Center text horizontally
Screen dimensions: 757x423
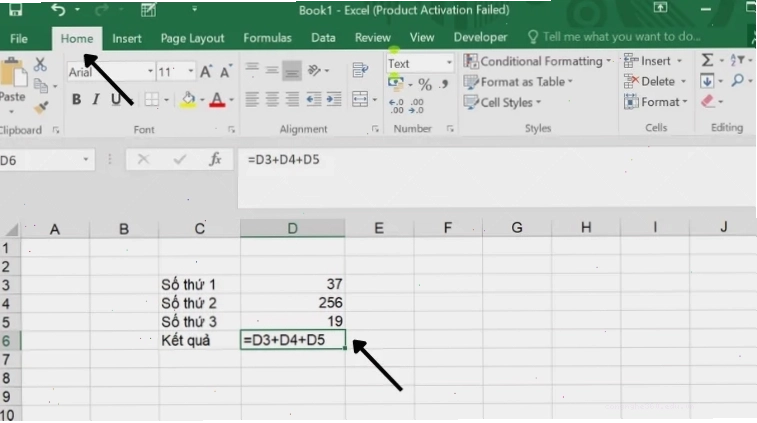[272, 99]
